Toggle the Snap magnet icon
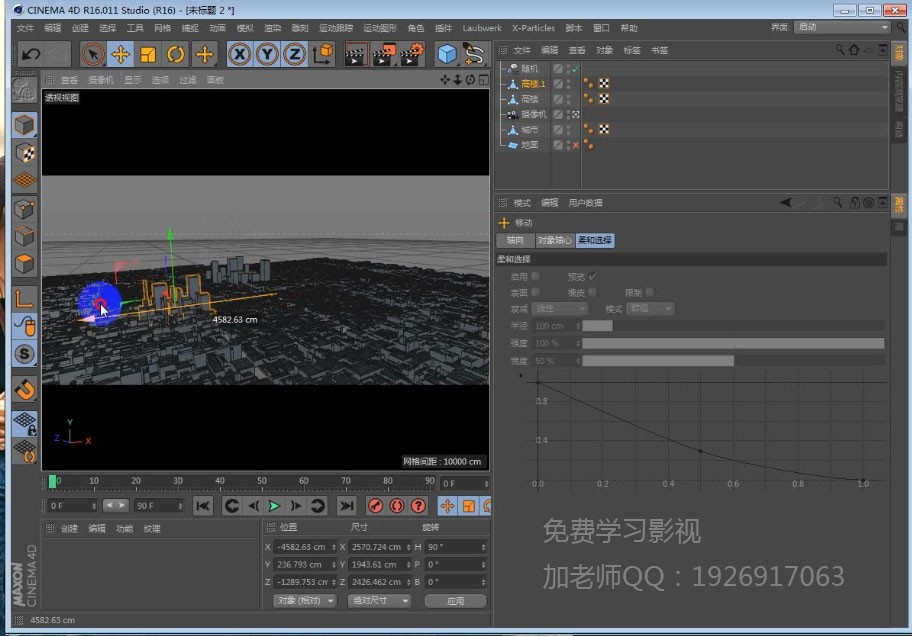The image size is (912, 636). [x=24, y=389]
